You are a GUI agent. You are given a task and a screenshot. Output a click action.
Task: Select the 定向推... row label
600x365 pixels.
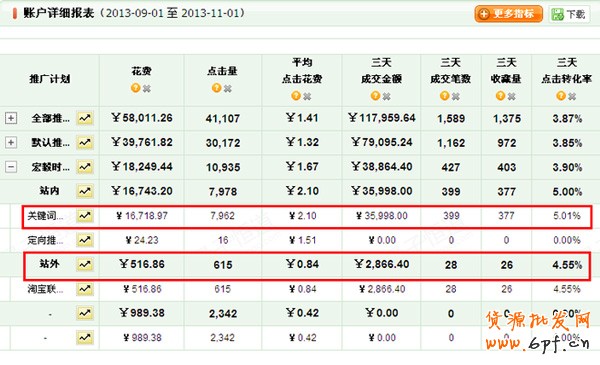tap(45, 240)
